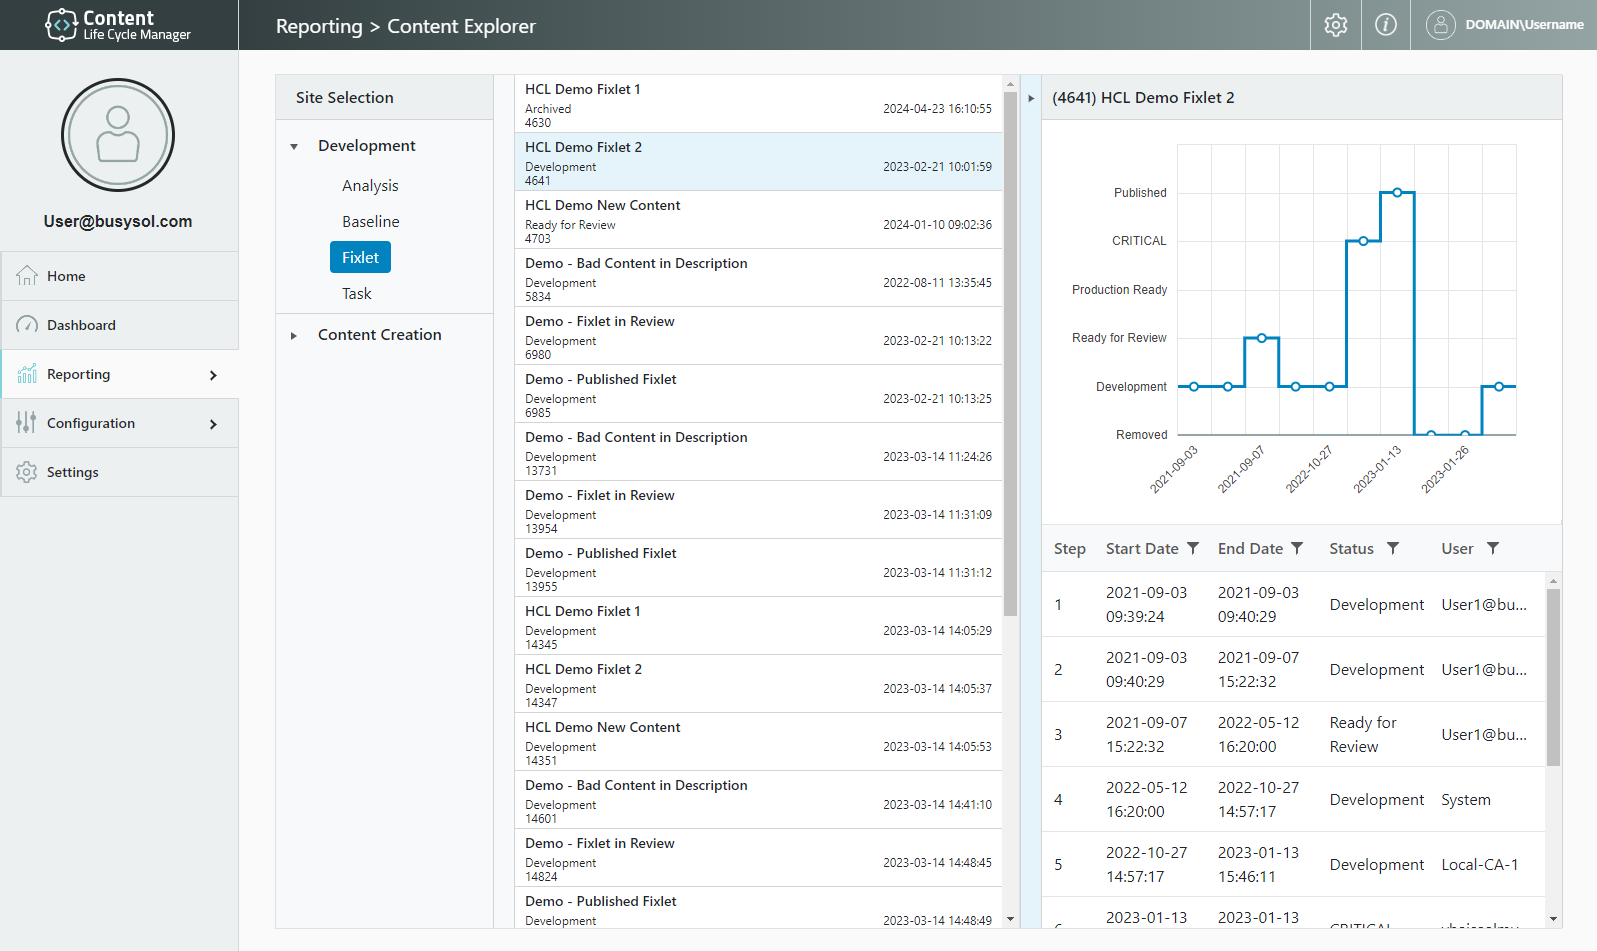Select history step 1 row

pos(1293,604)
